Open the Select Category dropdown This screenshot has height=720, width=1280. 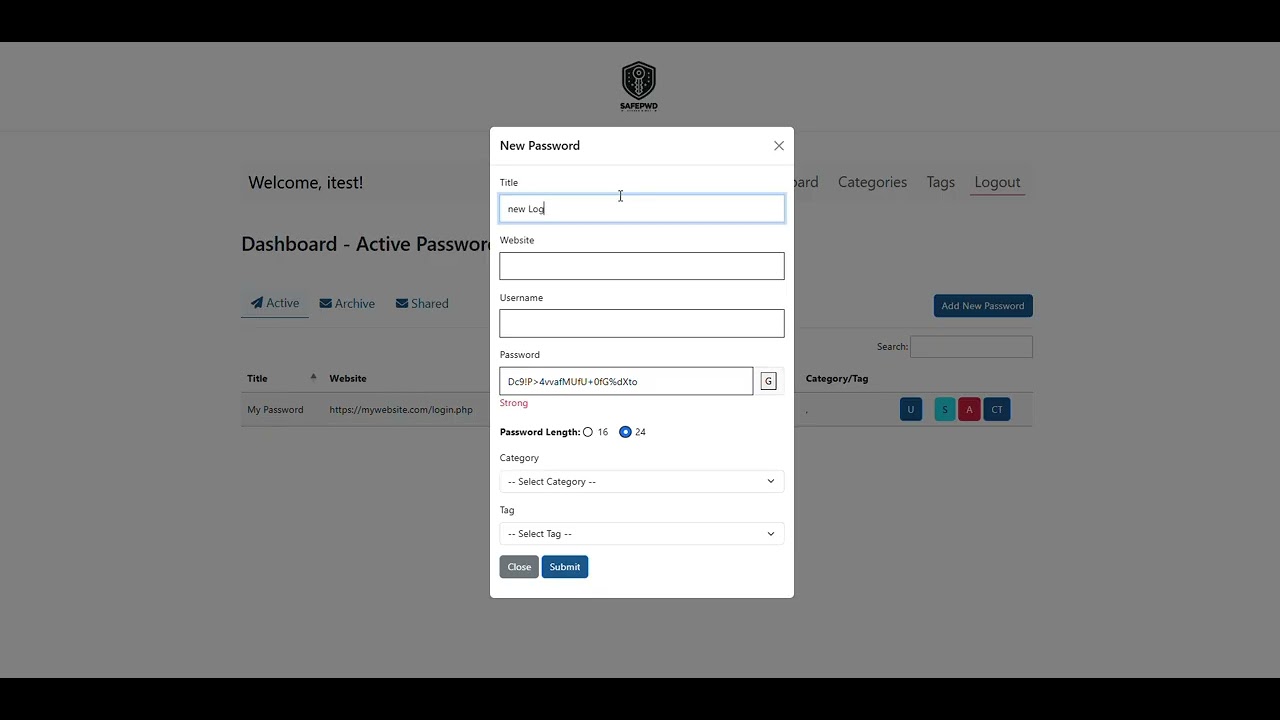(x=641, y=481)
